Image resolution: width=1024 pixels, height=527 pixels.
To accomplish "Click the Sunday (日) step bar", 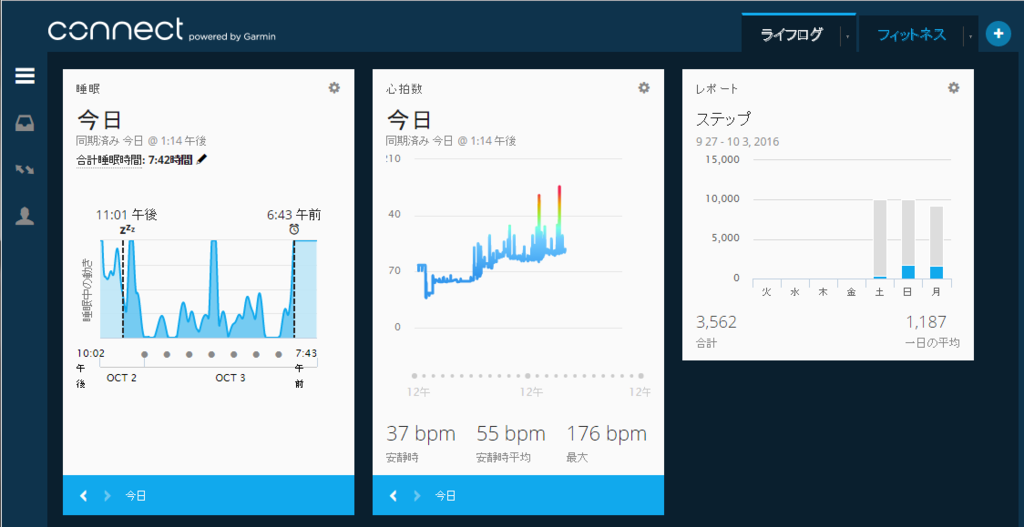I will pyautogui.click(x=908, y=240).
